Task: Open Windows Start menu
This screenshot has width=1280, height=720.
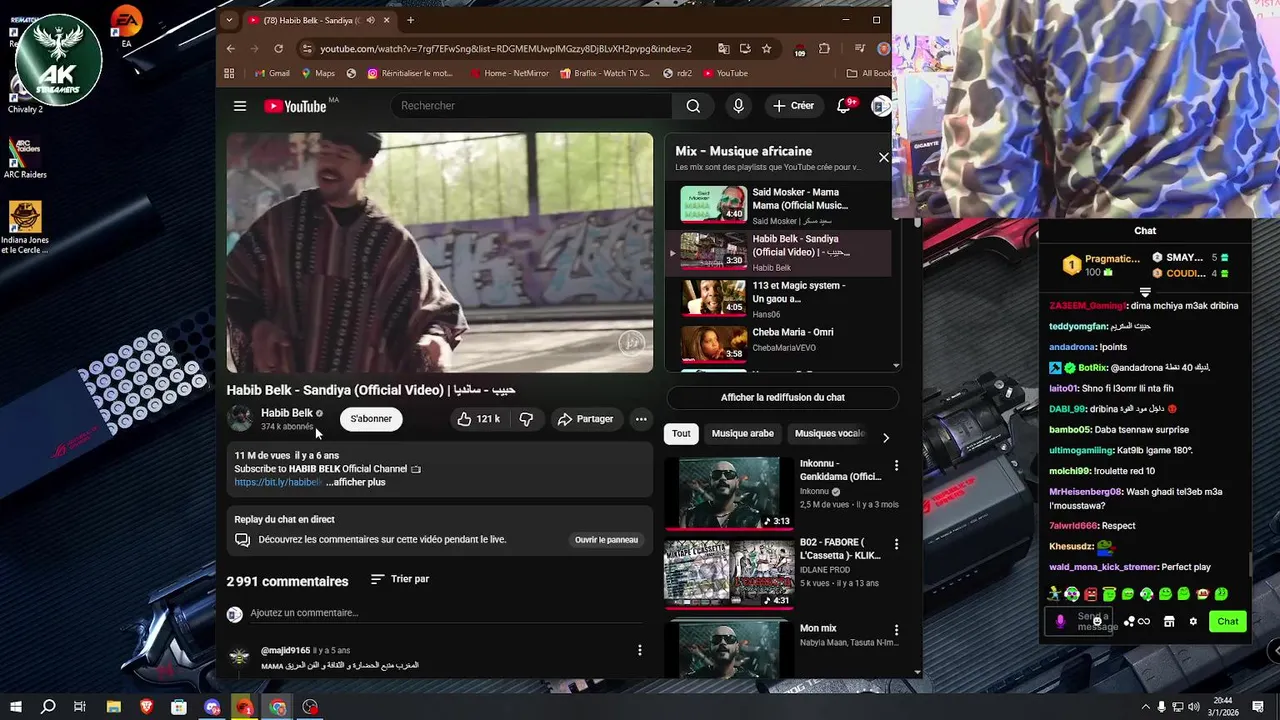Action: pos(16,707)
